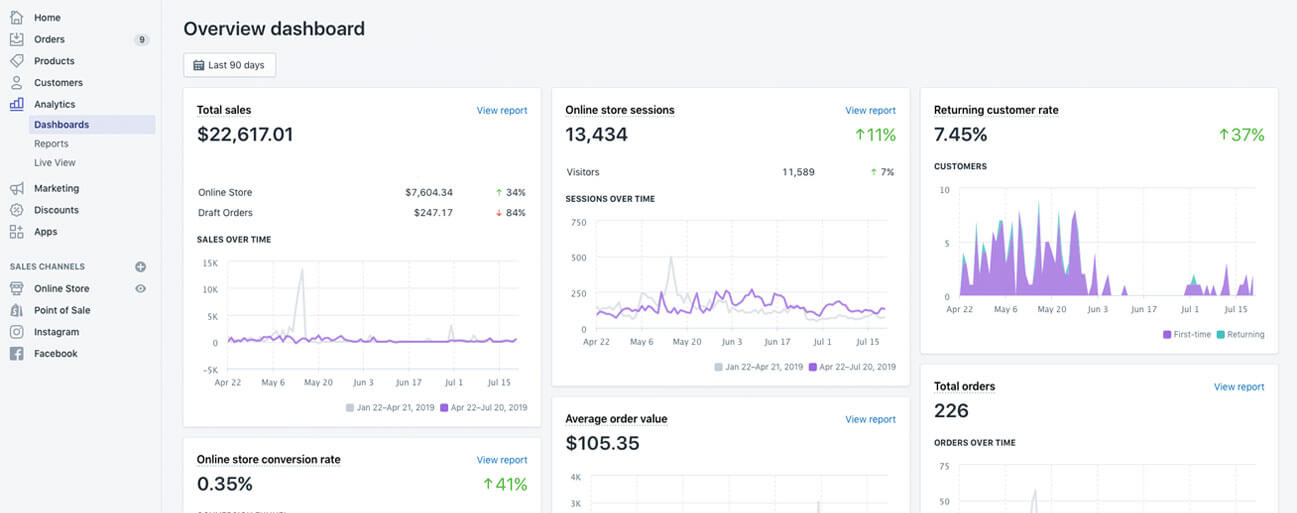
Task: Click the Point of Sale bag icon
Action: pos(16,310)
